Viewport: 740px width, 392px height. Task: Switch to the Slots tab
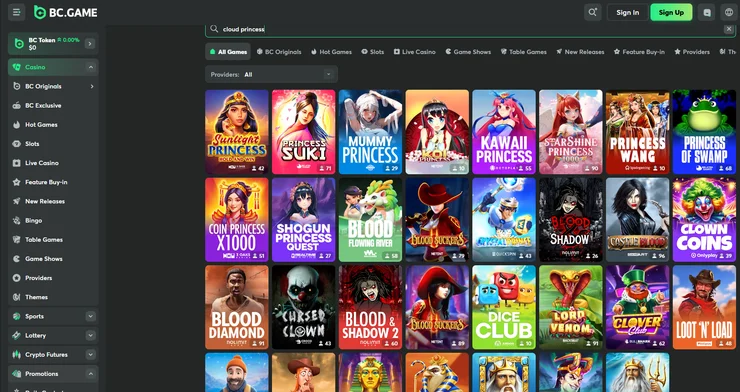pyautogui.click(x=373, y=52)
